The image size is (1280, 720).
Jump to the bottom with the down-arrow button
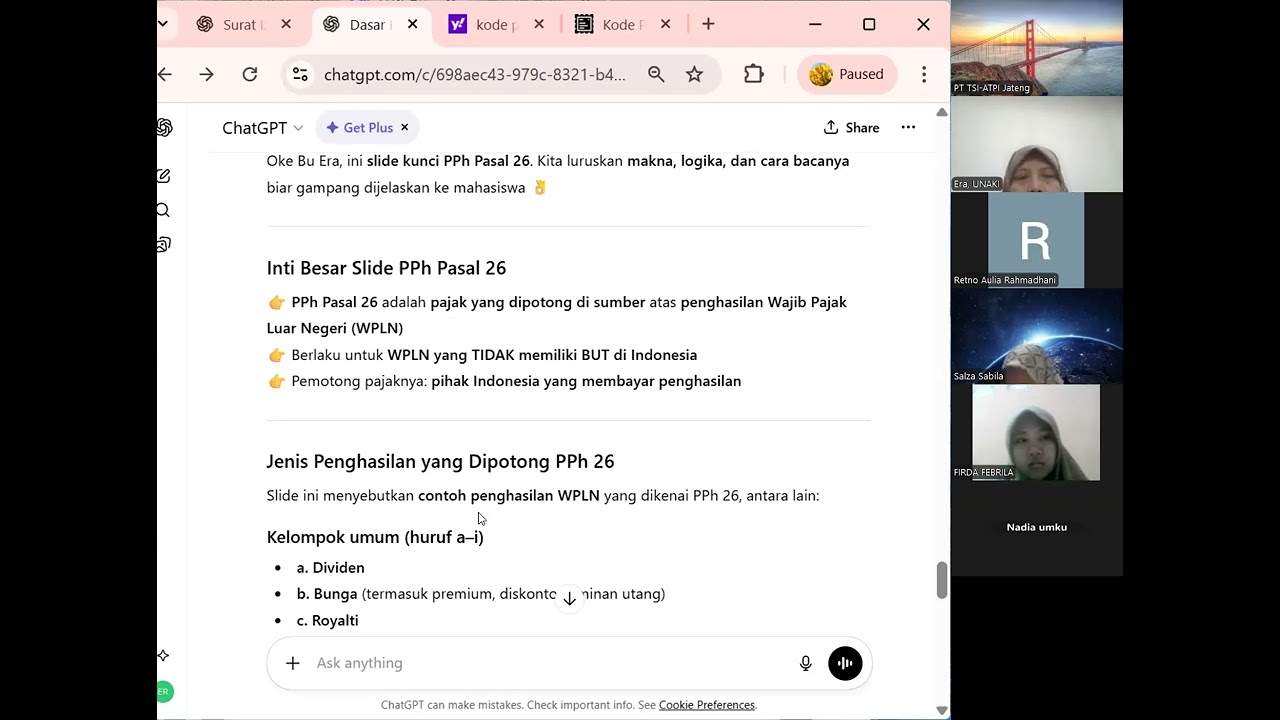[x=569, y=598]
